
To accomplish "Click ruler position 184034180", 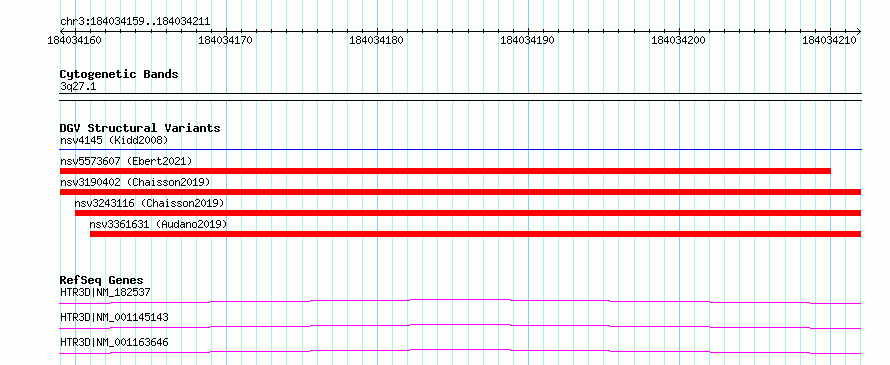I will point(376,40).
